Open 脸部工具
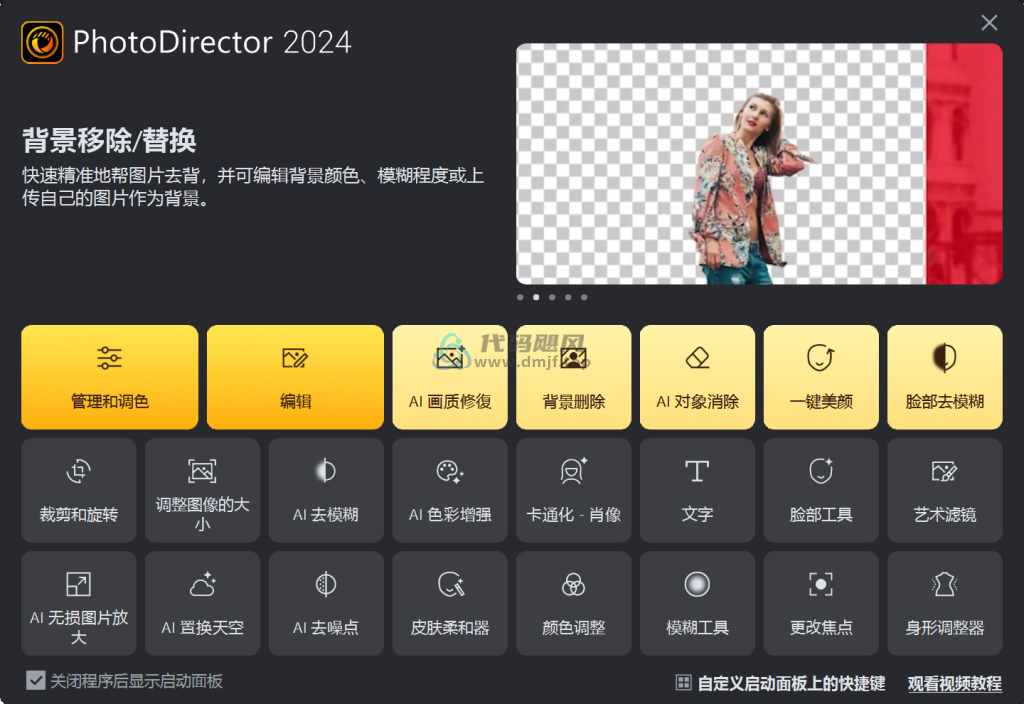This screenshot has height=704, width=1024. click(821, 490)
